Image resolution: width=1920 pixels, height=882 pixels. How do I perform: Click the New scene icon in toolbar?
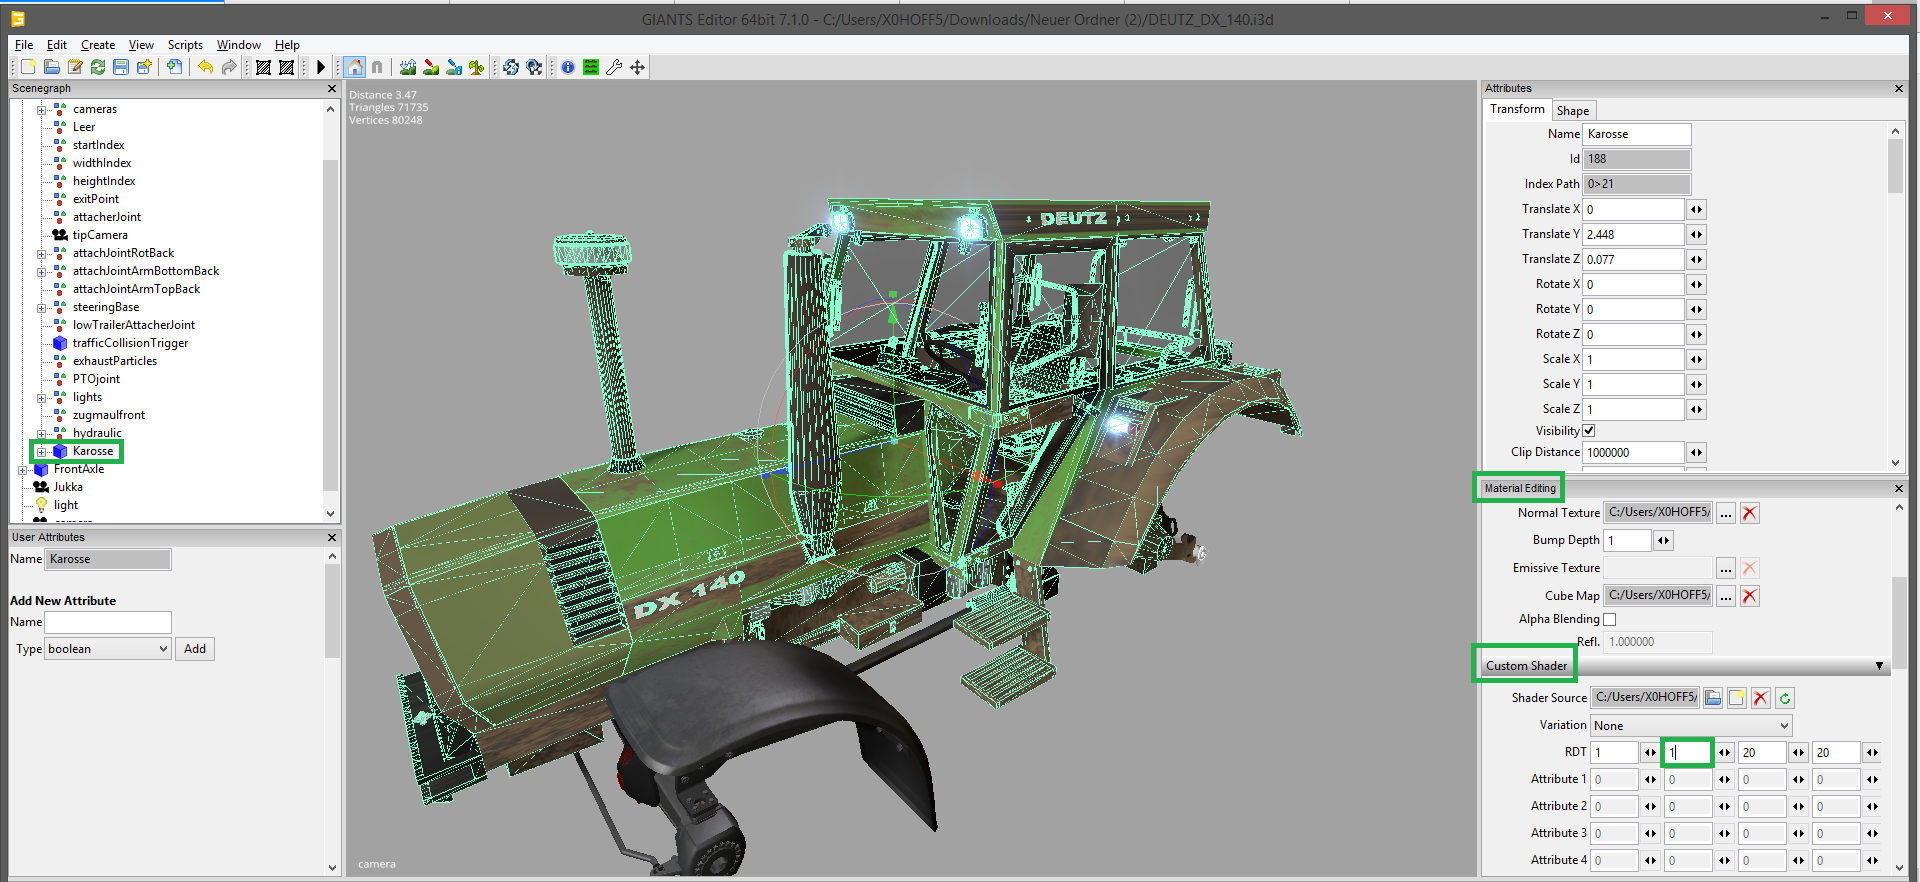28,67
